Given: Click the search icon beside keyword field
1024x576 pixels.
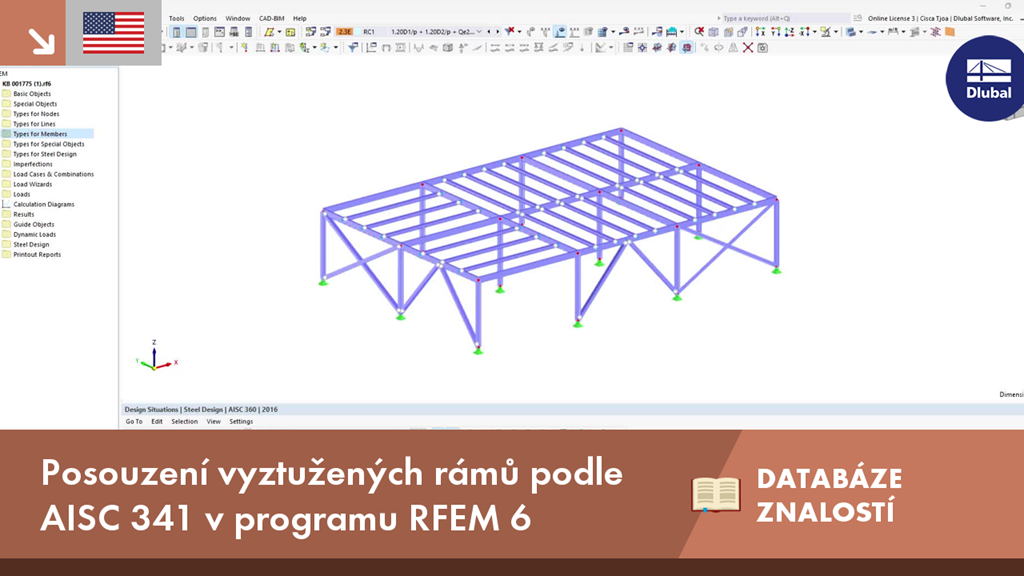Looking at the screenshot, I should [x=857, y=18].
